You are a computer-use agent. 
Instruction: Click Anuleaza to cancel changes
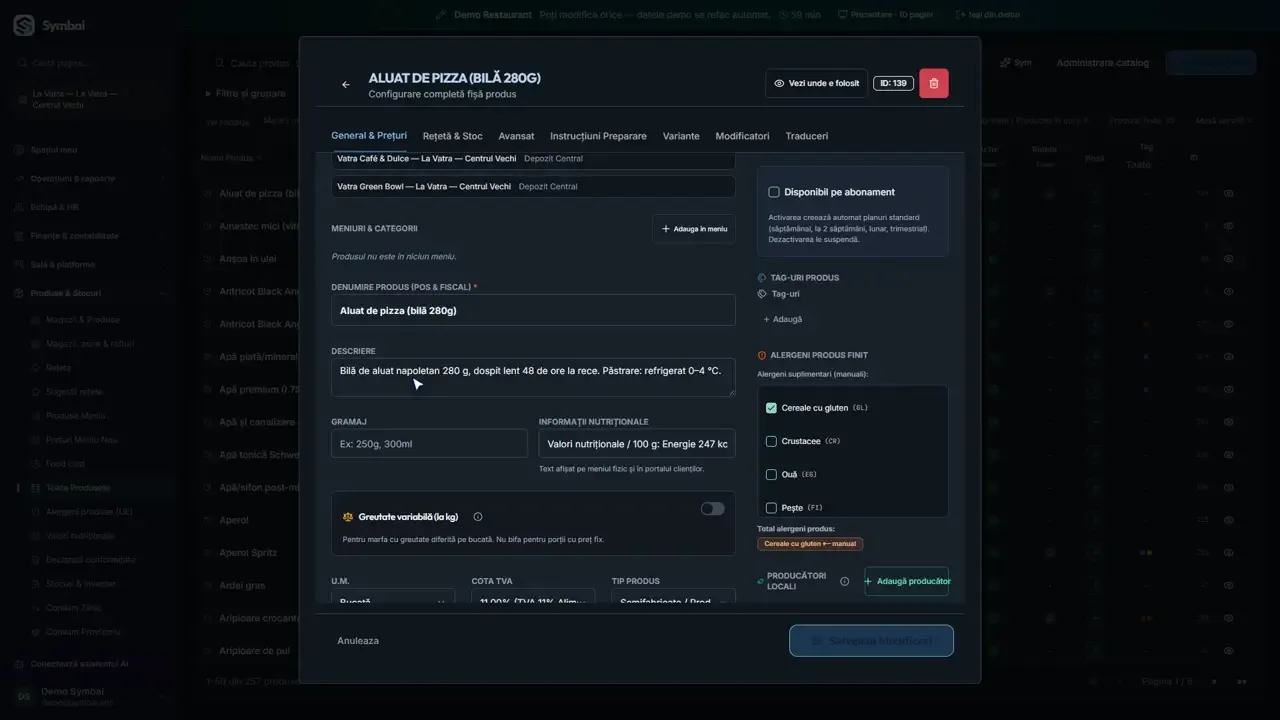click(358, 641)
